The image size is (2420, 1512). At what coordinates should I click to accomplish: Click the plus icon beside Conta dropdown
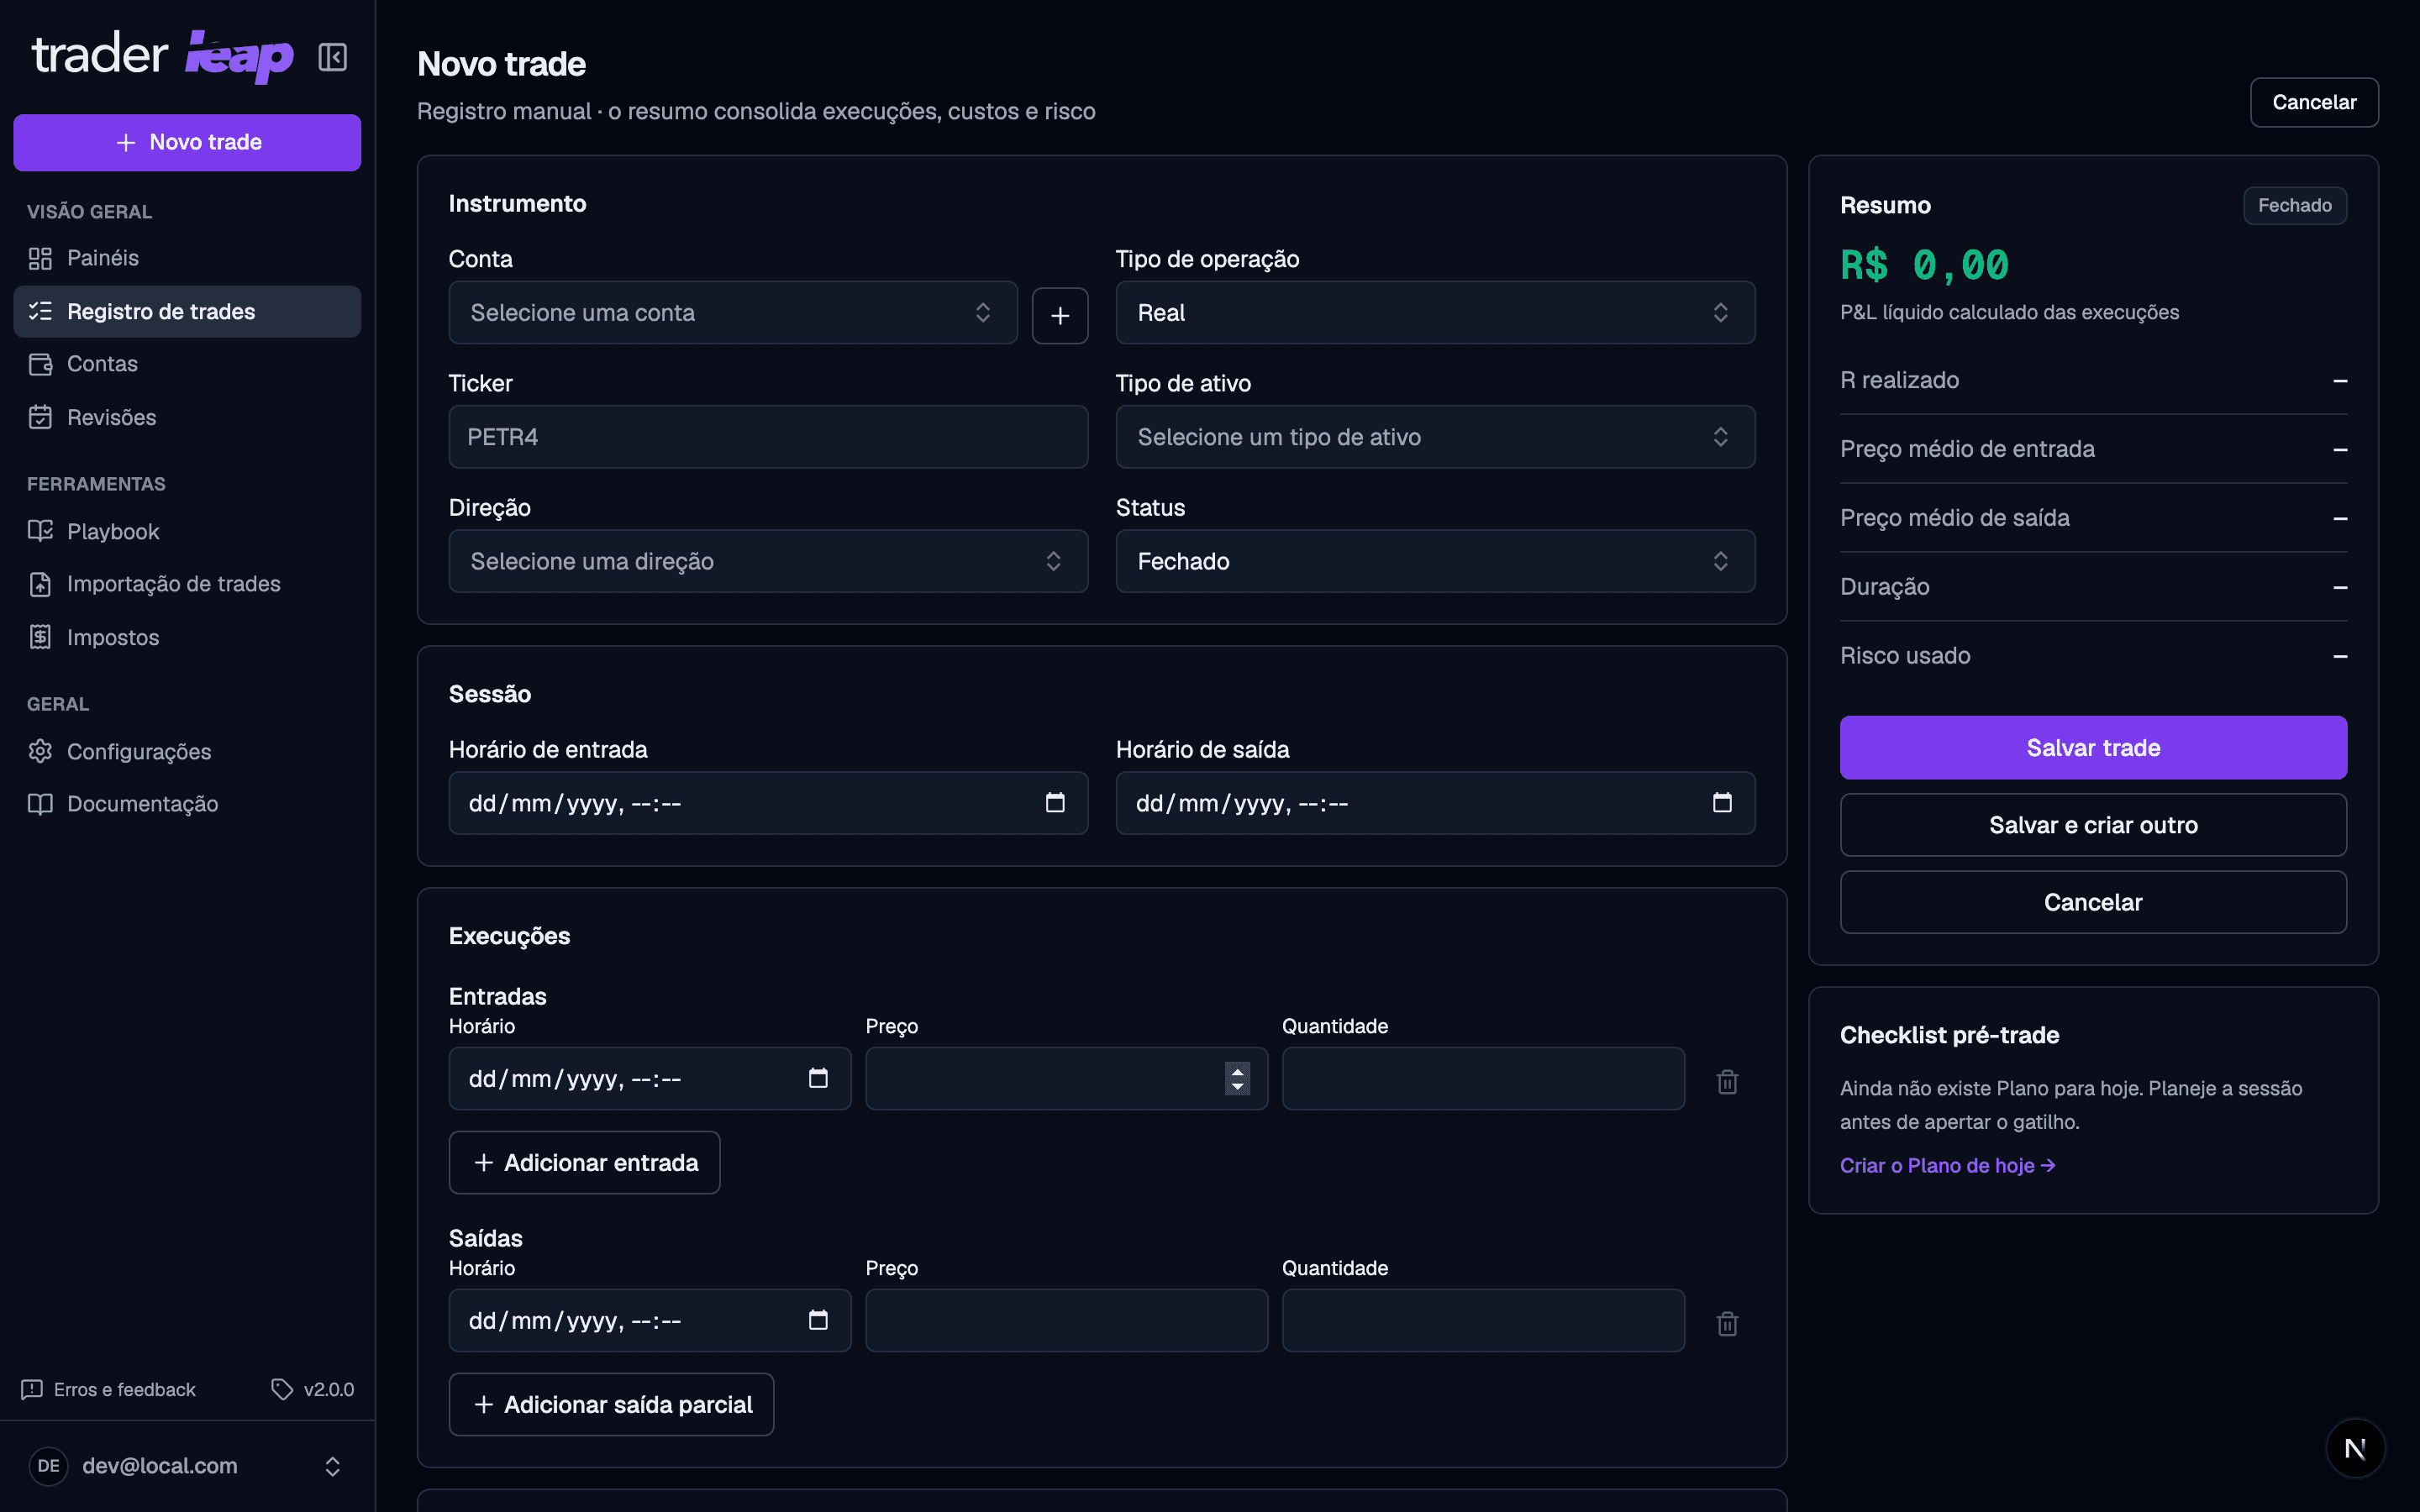click(x=1060, y=315)
